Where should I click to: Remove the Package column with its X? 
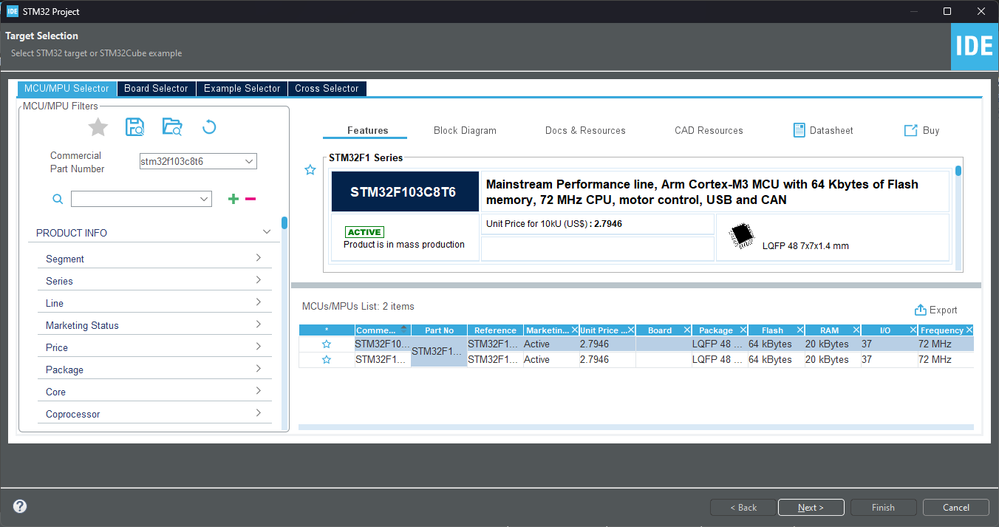[x=743, y=330]
